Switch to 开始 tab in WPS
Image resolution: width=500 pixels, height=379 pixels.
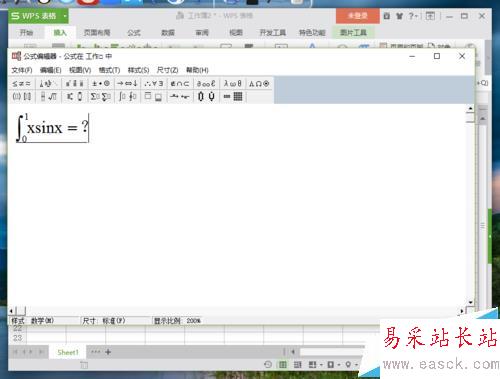[26, 33]
